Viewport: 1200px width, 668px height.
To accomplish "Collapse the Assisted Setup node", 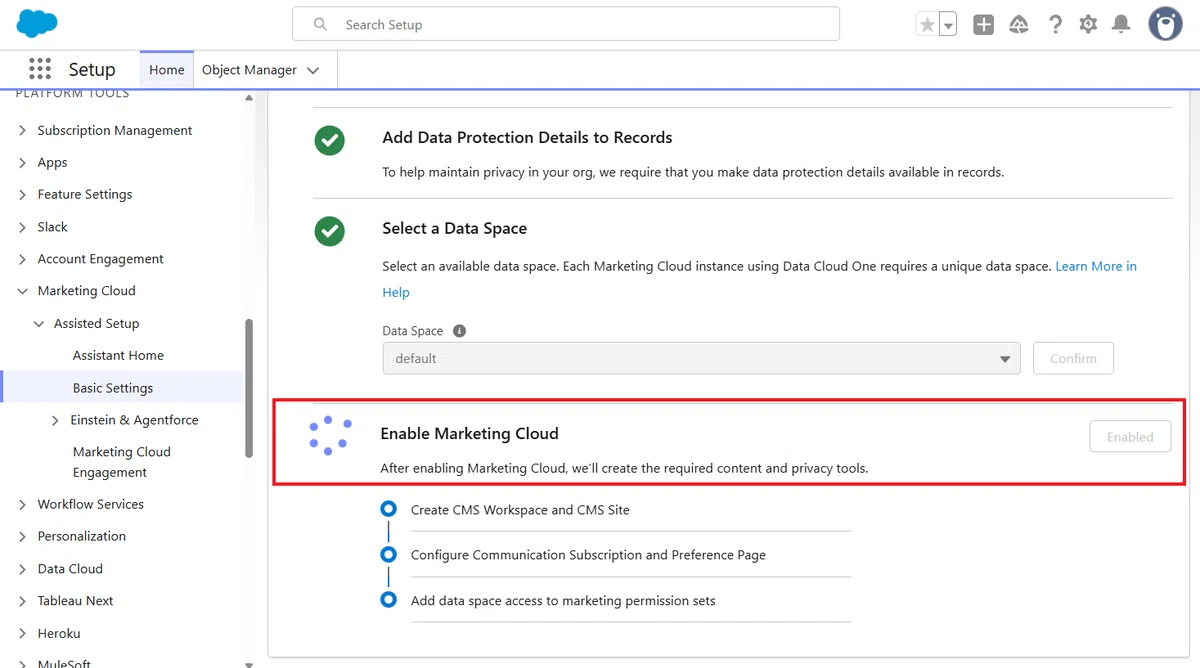I will pyautogui.click(x=39, y=324).
